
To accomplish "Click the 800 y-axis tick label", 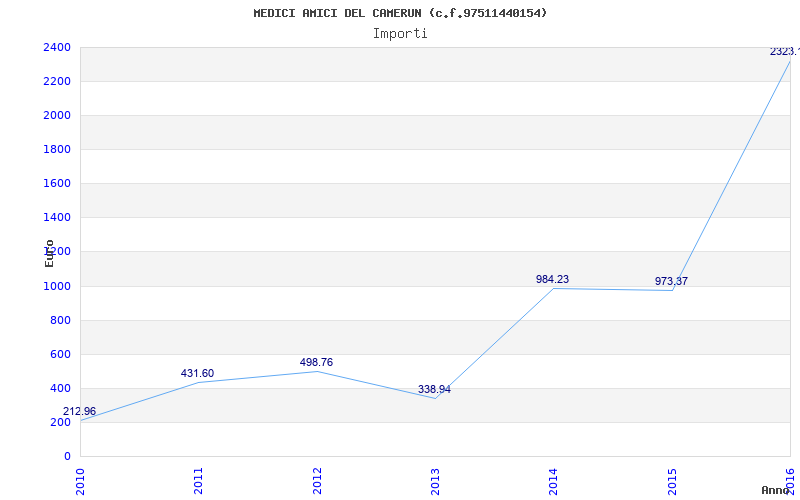I will click(60, 320).
